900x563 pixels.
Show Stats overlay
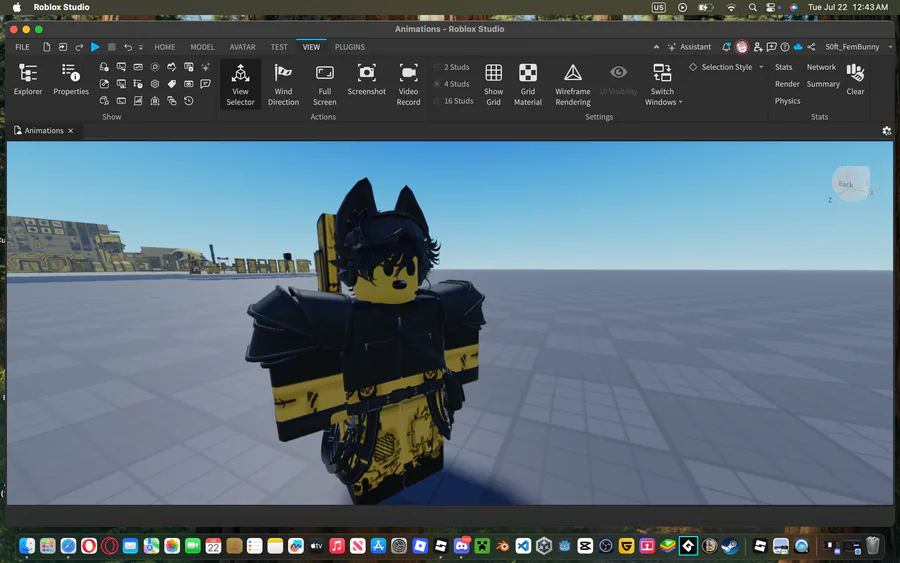click(783, 67)
